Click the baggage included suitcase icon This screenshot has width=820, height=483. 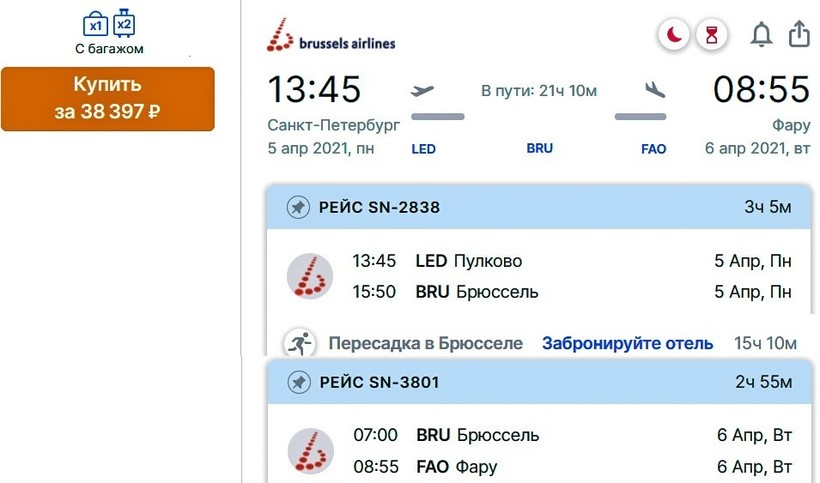108,23
